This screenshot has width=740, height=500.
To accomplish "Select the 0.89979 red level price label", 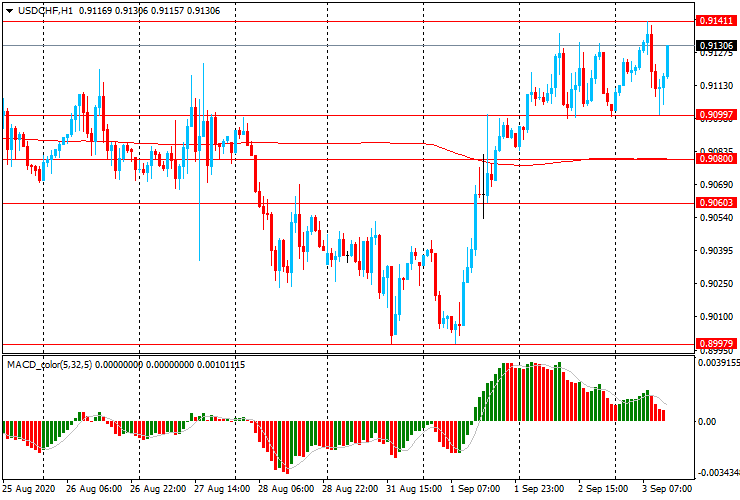I will point(716,344).
